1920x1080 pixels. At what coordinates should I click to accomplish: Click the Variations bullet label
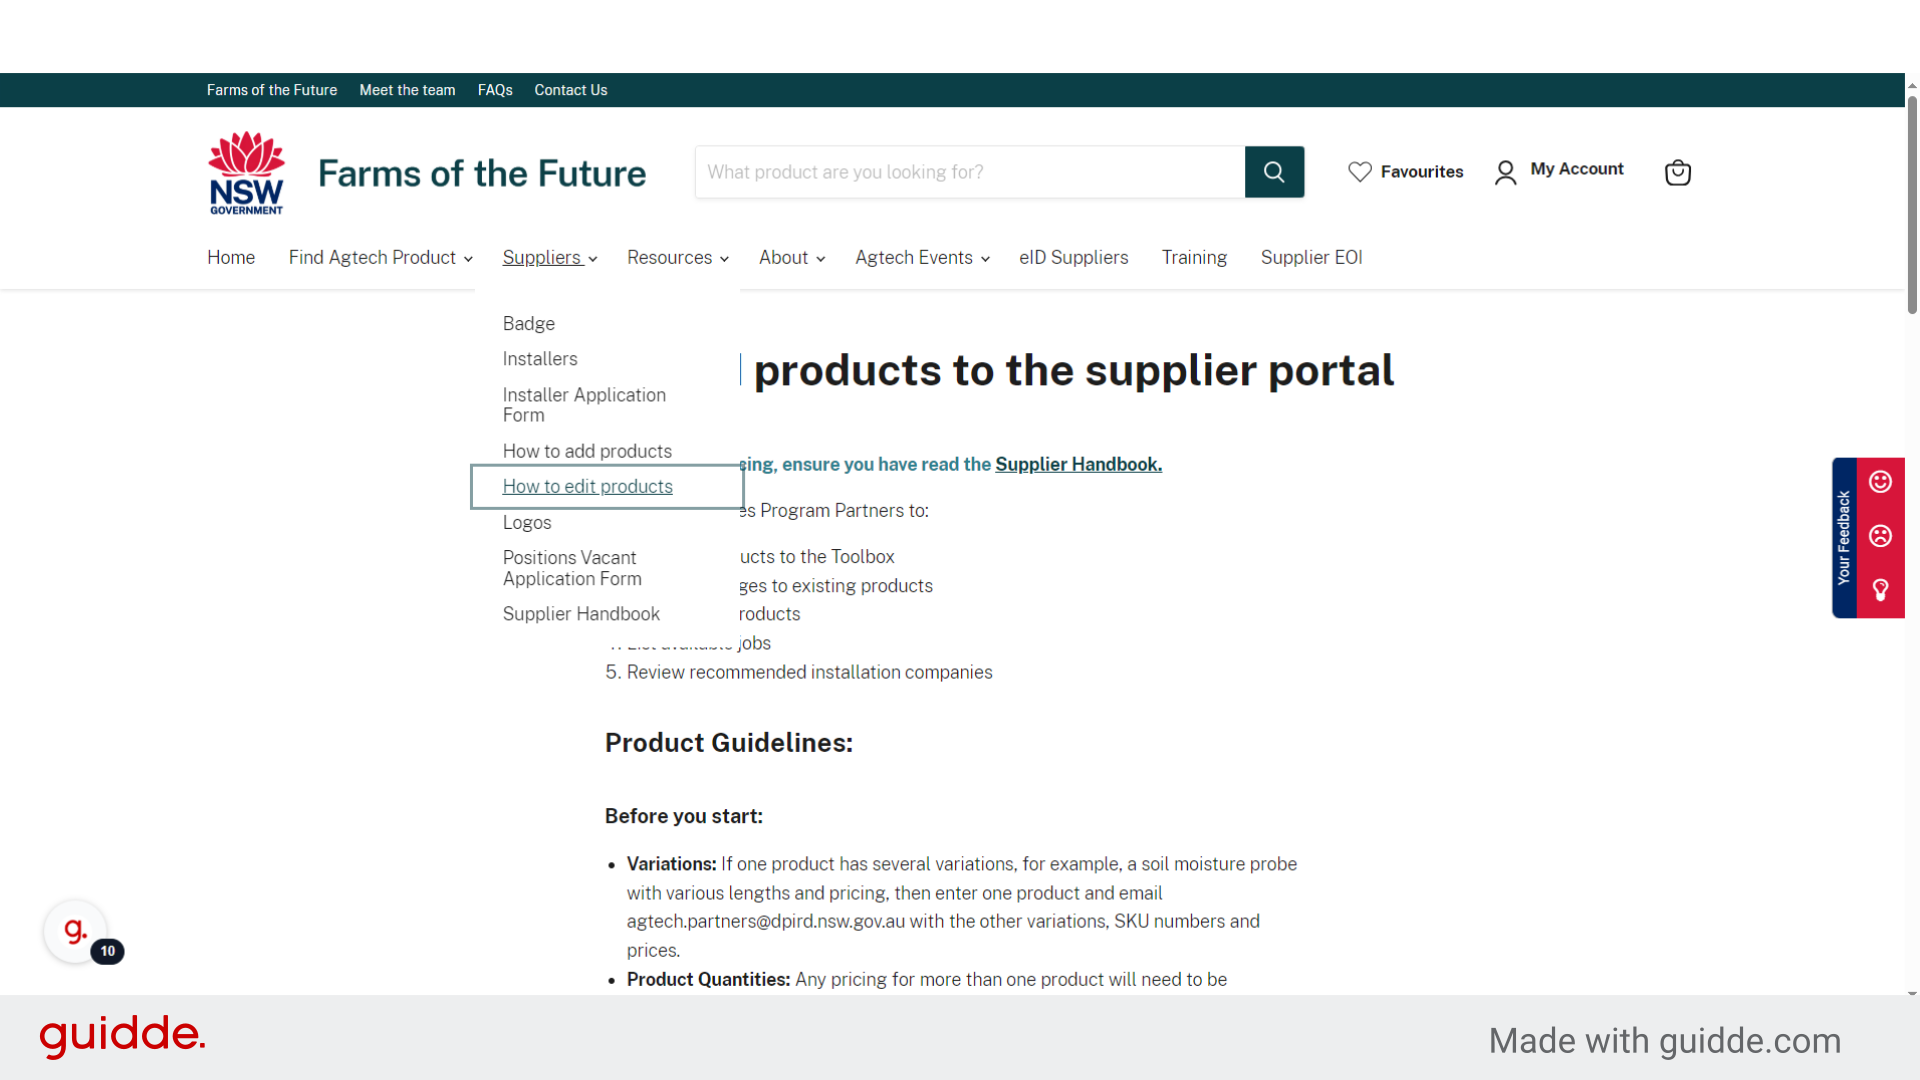click(x=671, y=864)
